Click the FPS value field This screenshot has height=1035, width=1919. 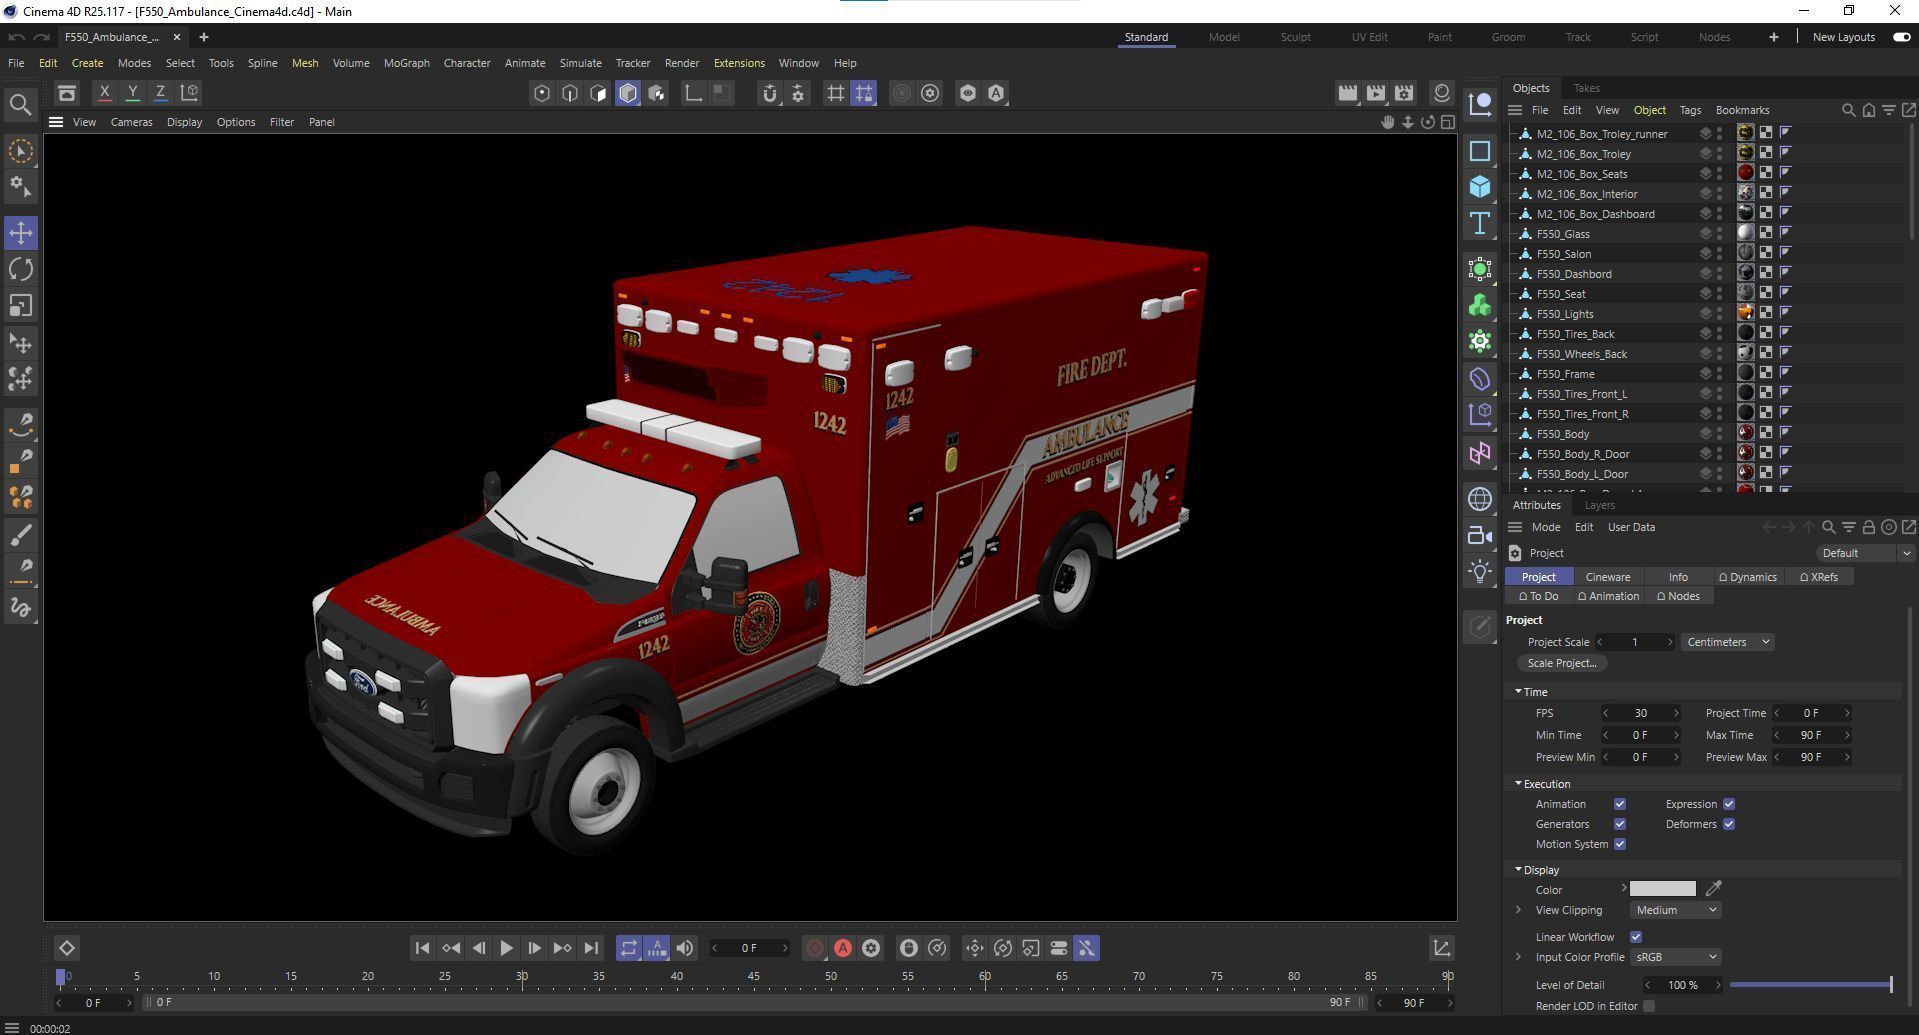click(x=1641, y=713)
